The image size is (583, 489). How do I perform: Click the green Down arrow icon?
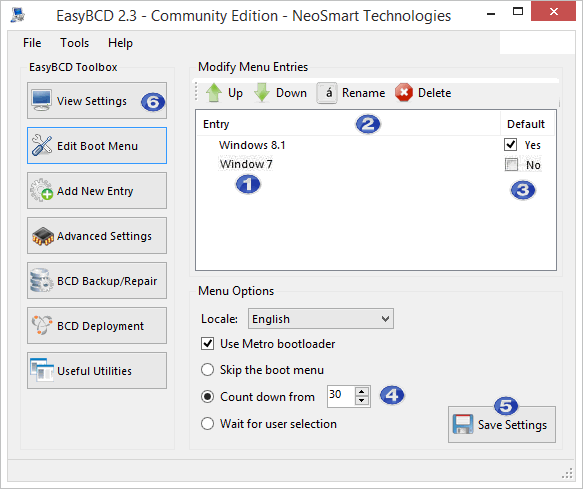click(x=262, y=93)
